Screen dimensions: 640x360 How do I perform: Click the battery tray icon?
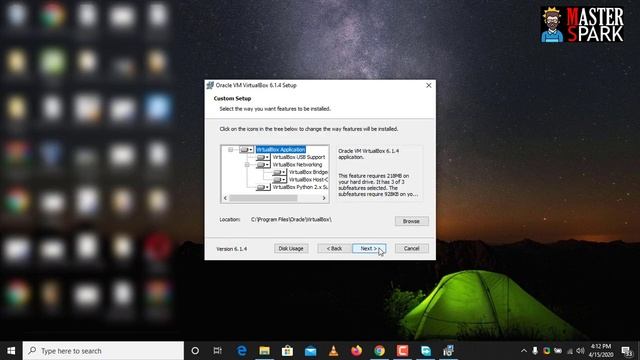(558, 351)
